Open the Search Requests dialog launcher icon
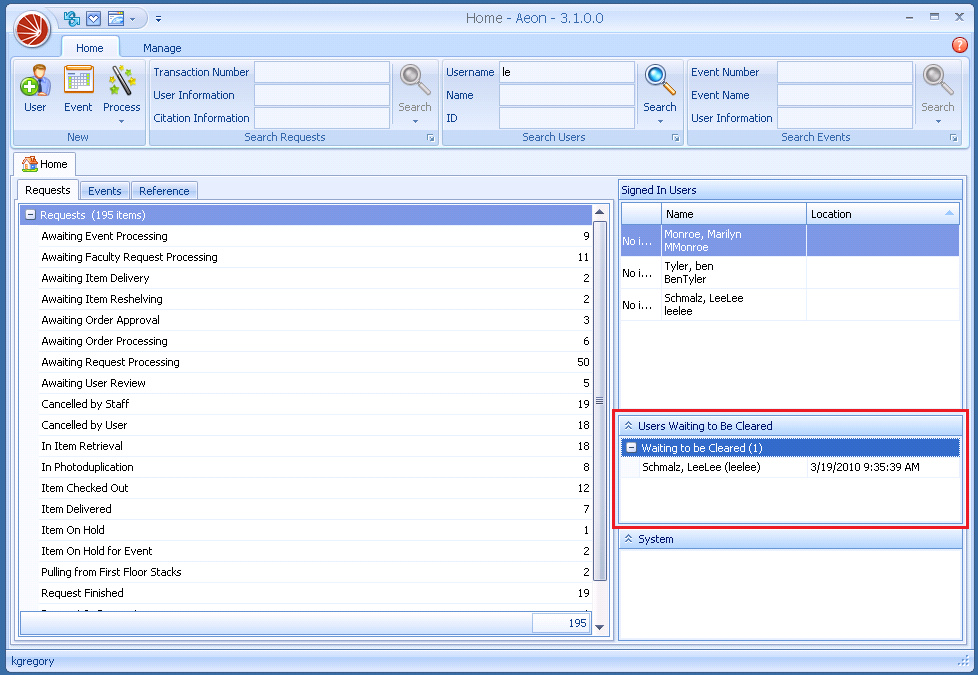Viewport: 978px width, 675px height. (431, 138)
